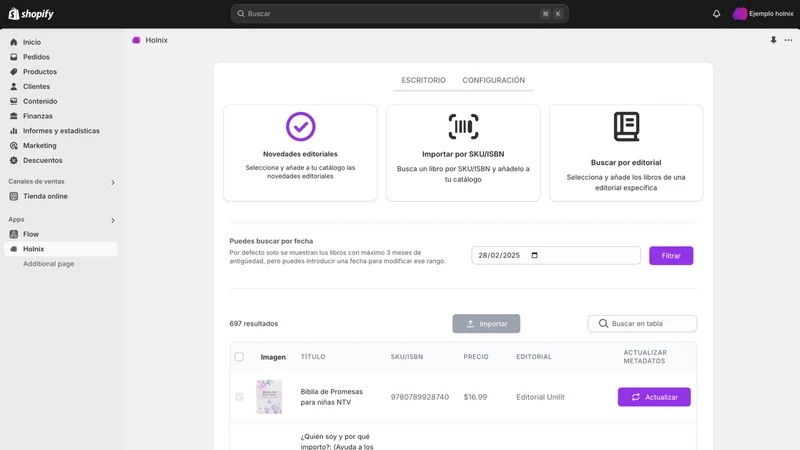Image resolution: width=800 pixels, height=450 pixels.
Task: Click the Finanzas bank icon
Action: pos(14,116)
